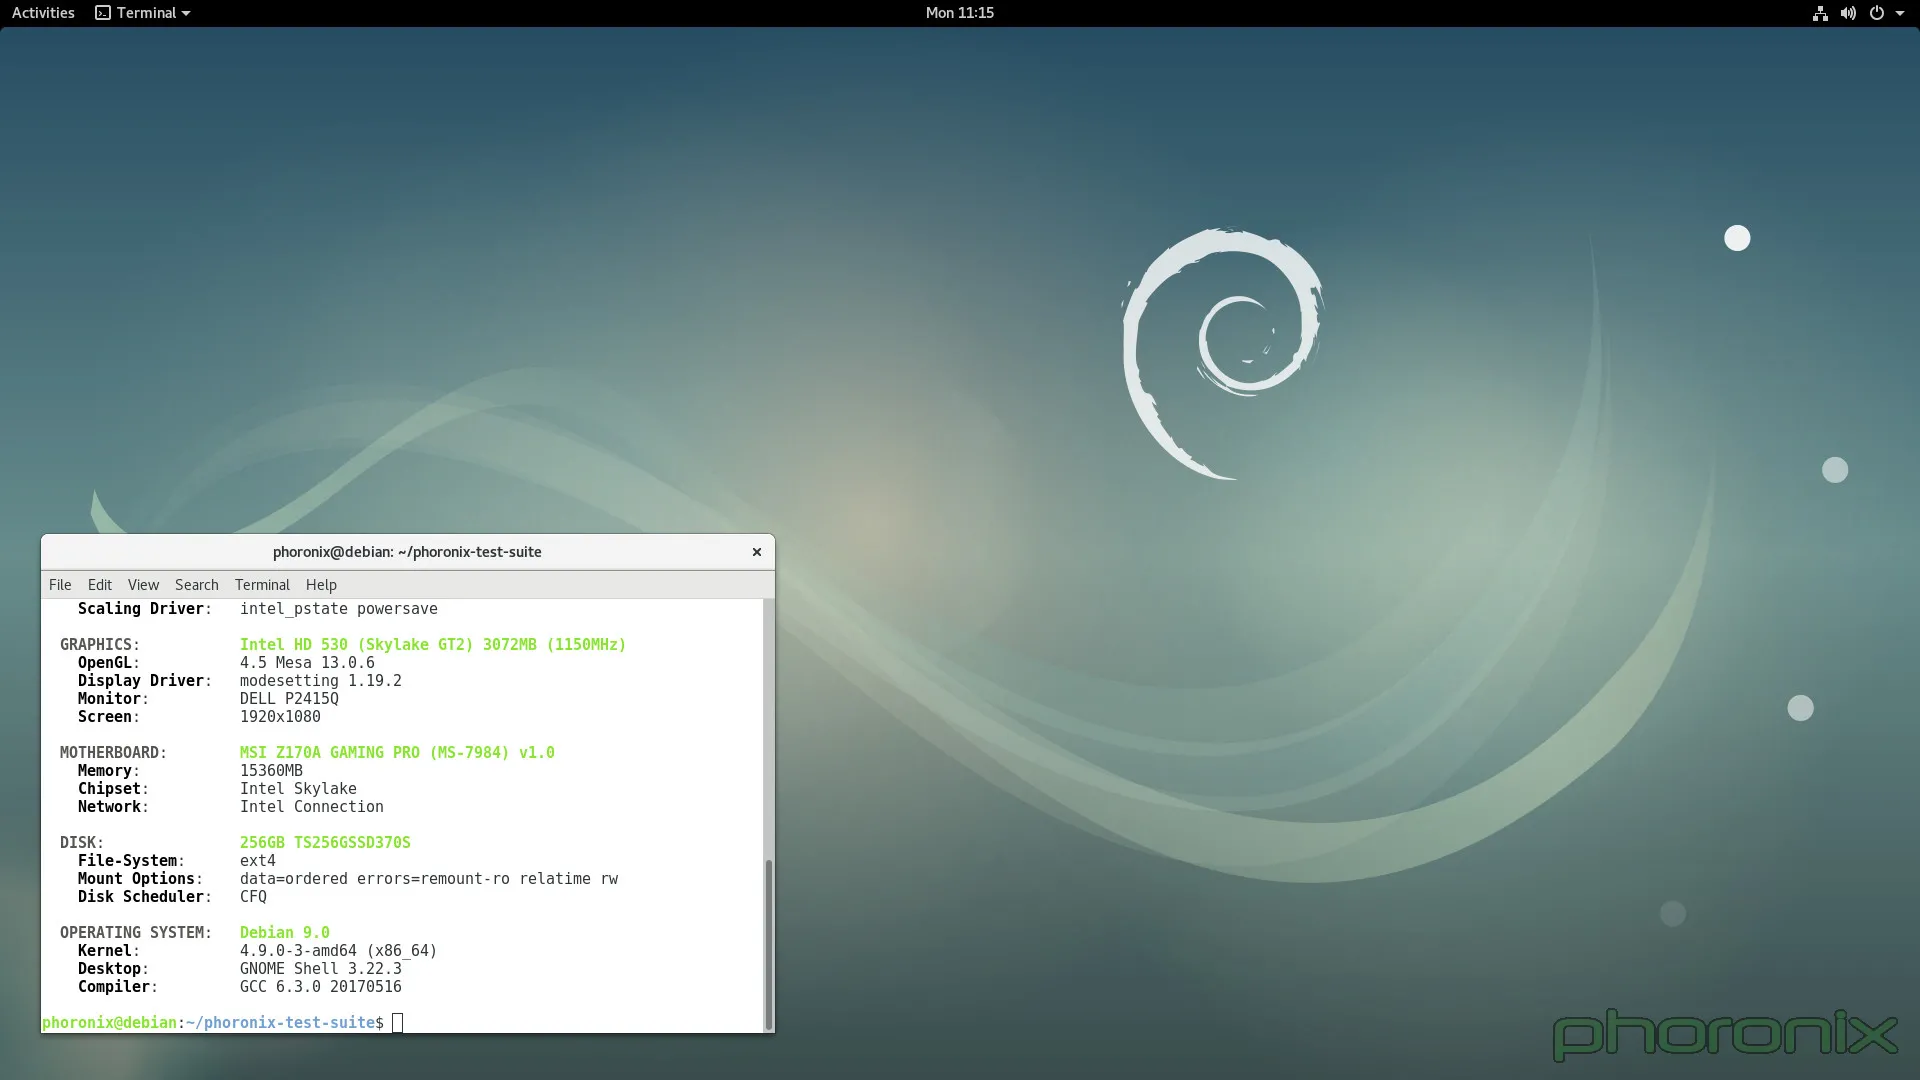The image size is (1920, 1080).
Task: Click the ext4 file-system value
Action: click(257, 861)
